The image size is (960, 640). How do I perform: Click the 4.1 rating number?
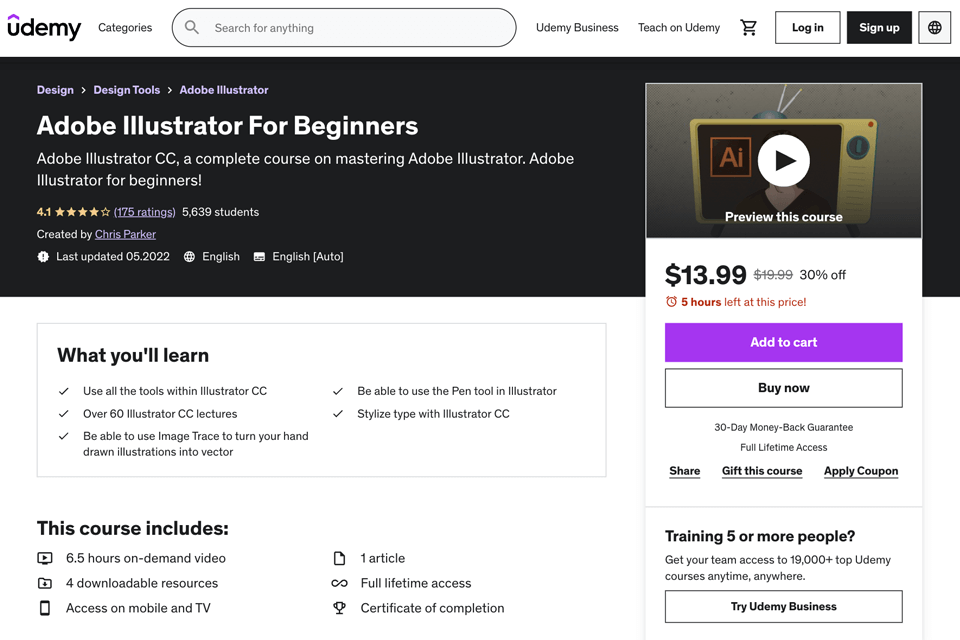click(x=43, y=212)
